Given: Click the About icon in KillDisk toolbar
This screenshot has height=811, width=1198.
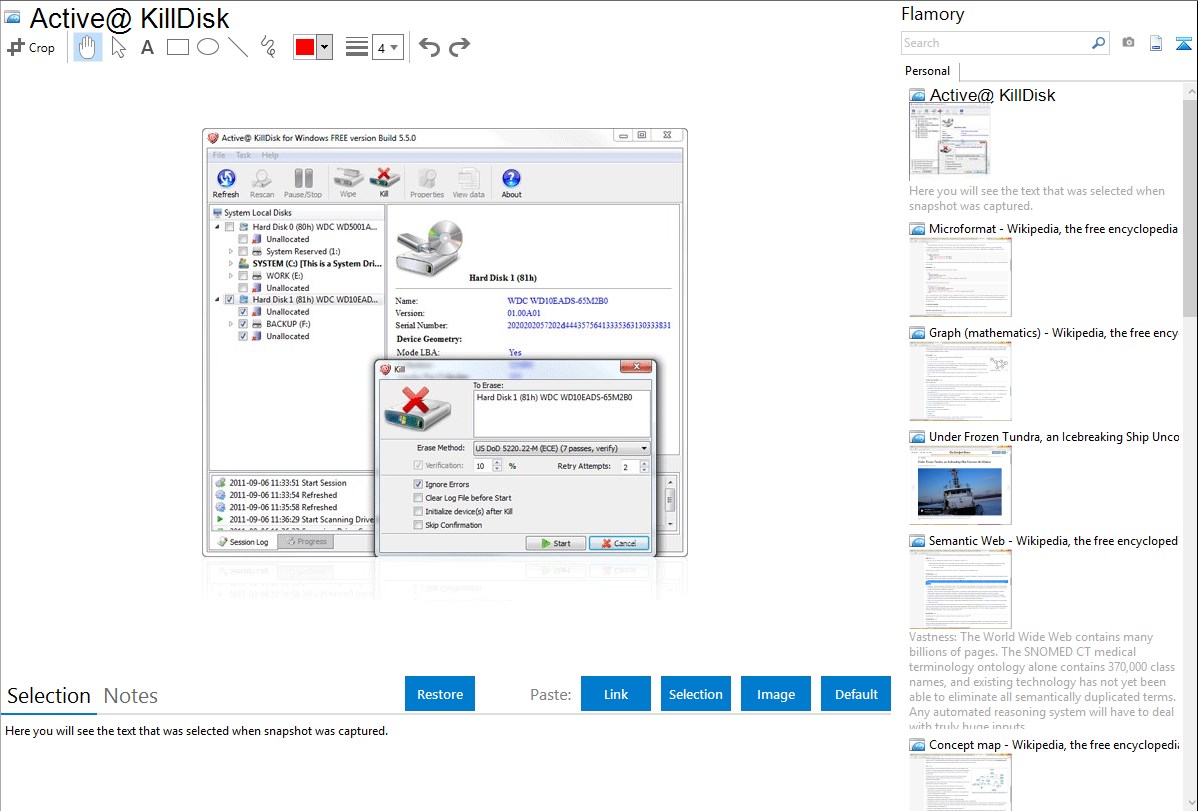Looking at the screenshot, I should (511, 183).
